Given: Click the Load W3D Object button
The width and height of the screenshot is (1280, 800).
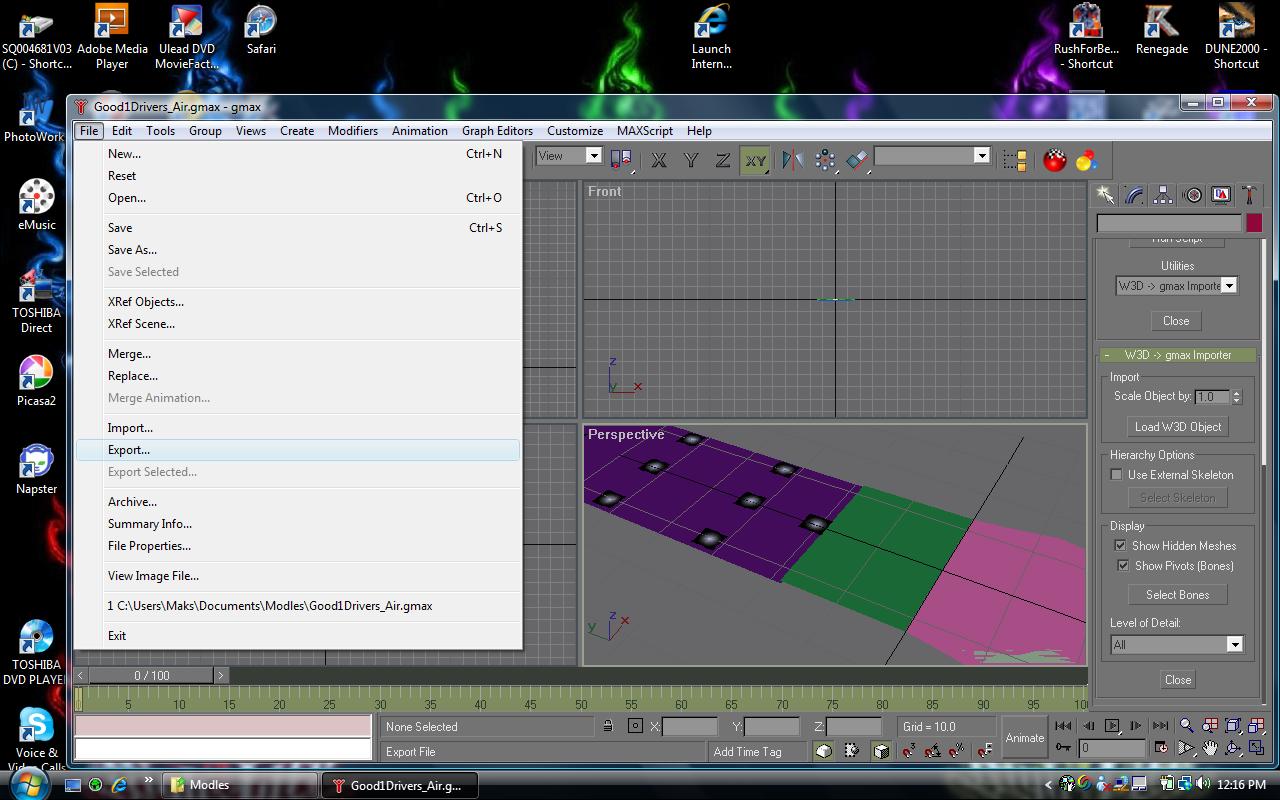Looking at the screenshot, I should [1177, 427].
